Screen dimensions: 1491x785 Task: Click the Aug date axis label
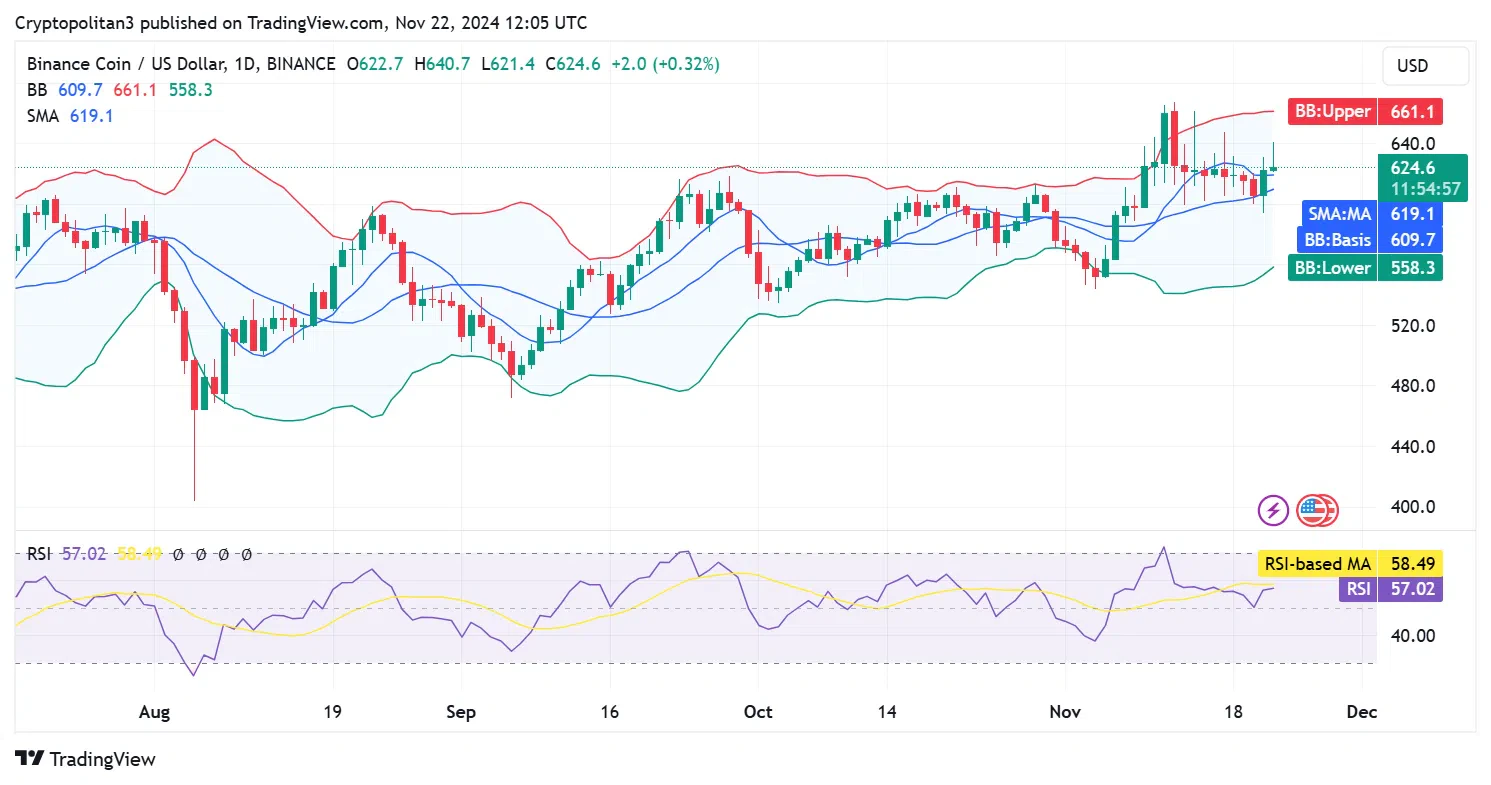click(x=155, y=712)
